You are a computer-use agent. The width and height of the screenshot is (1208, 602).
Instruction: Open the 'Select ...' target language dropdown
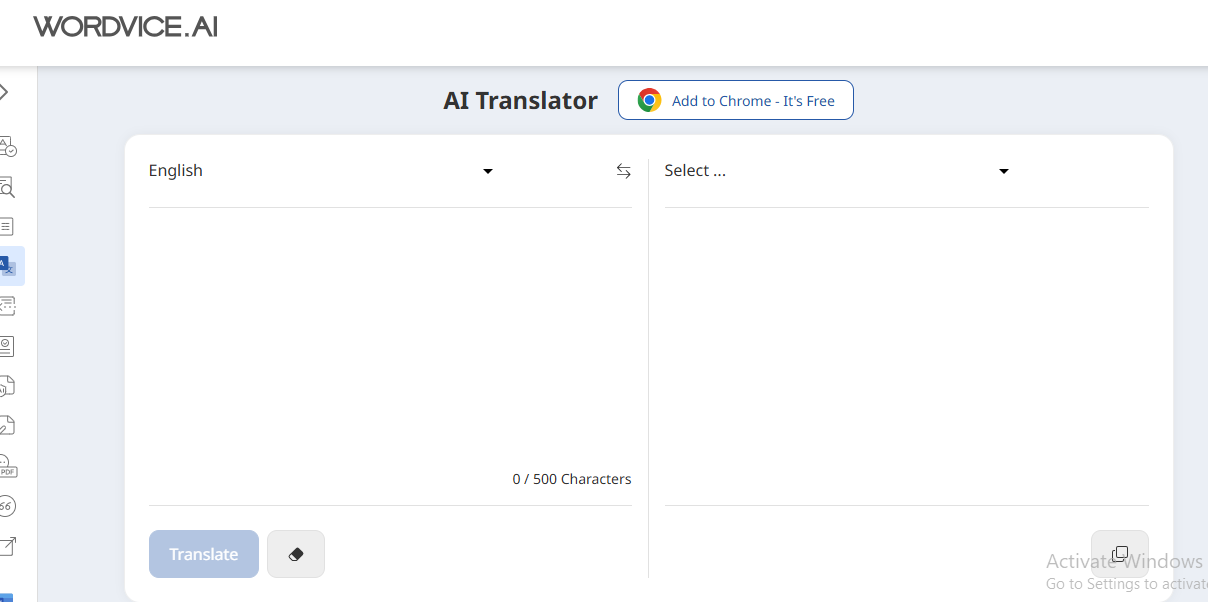pos(837,171)
